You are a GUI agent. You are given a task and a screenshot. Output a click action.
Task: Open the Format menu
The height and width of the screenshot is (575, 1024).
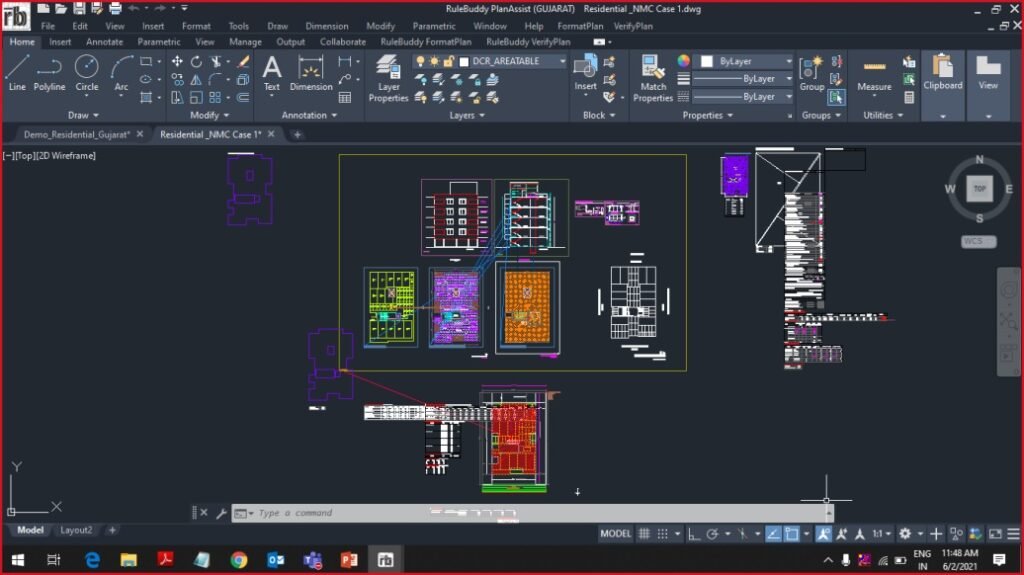coord(196,26)
